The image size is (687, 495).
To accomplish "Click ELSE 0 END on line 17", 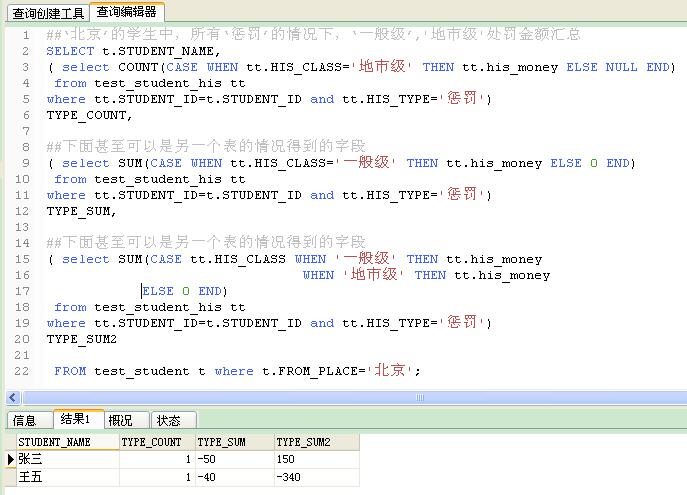I will [x=184, y=291].
